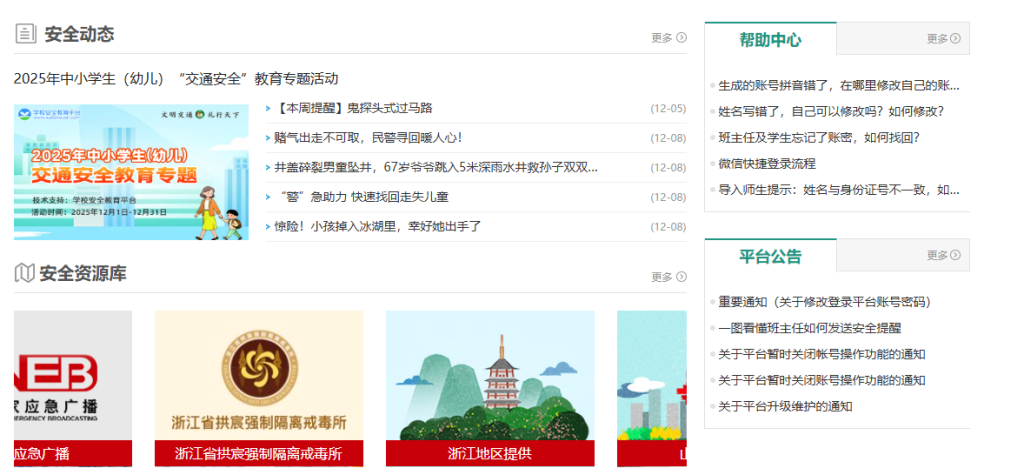
Task: Click the arrow icon beside 帮助中心 更多
Action: coord(955,39)
